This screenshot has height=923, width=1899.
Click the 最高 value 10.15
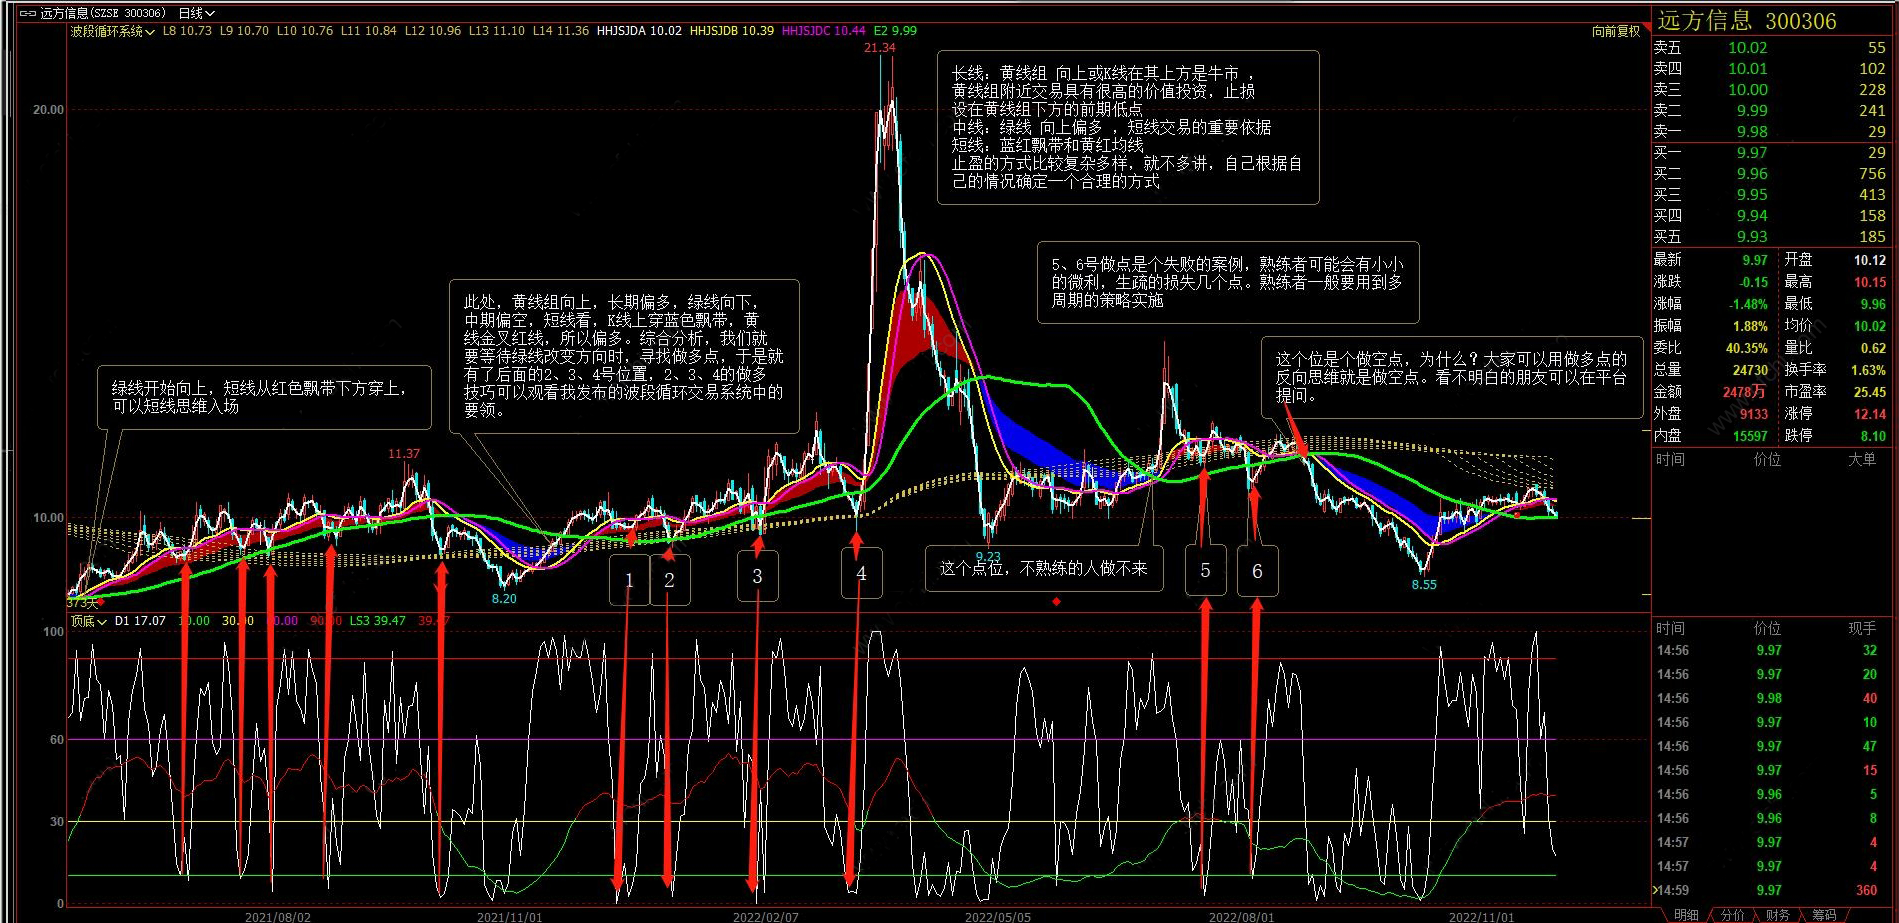pyautogui.click(x=1870, y=282)
